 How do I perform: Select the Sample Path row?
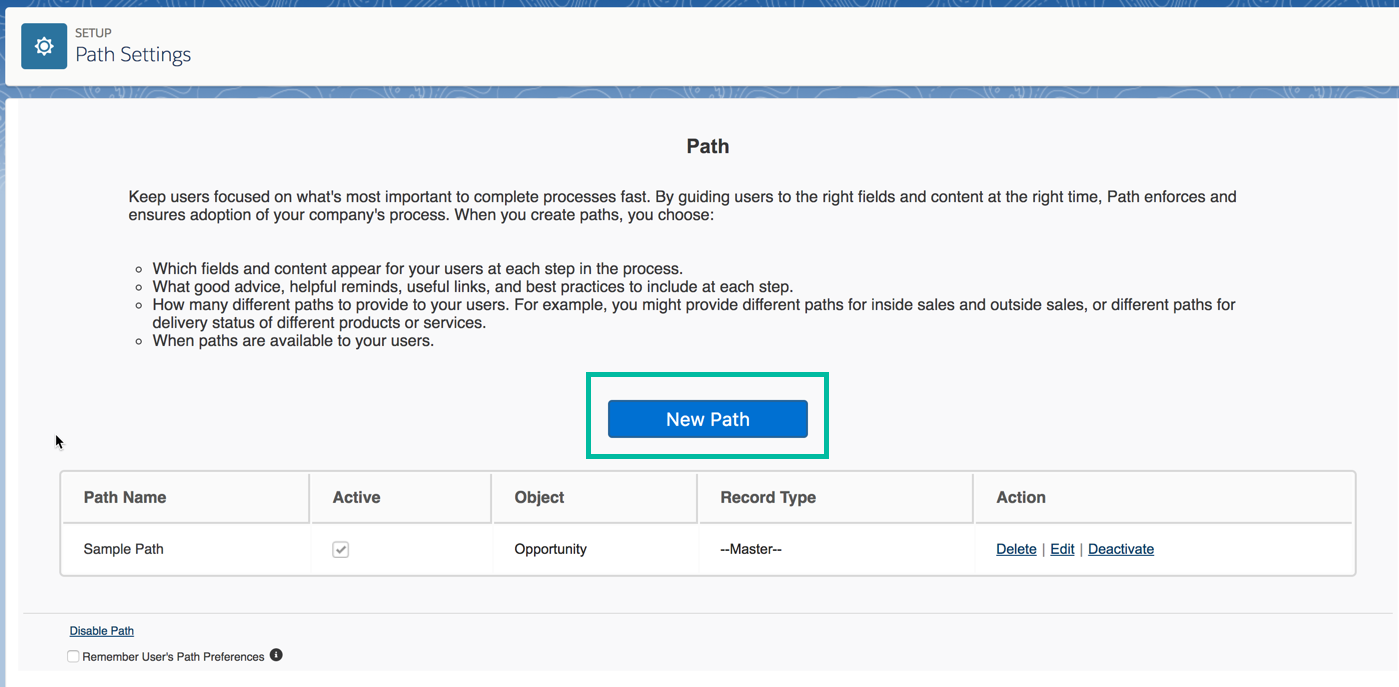tap(123, 549)
